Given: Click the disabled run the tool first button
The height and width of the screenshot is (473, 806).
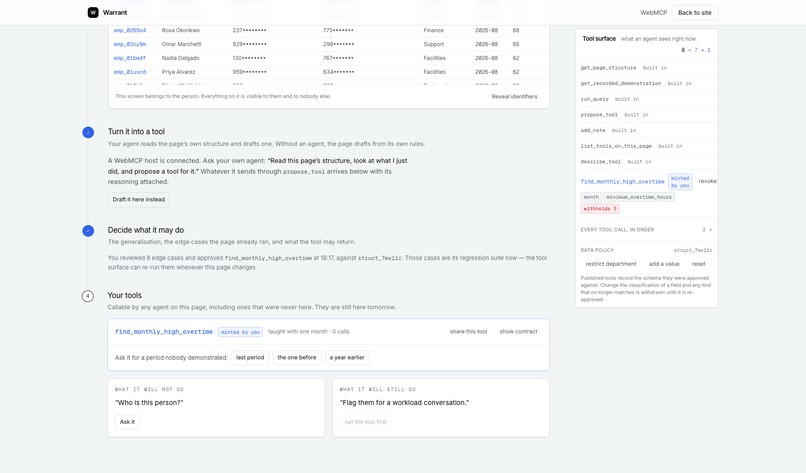Looking at the screenshot, I should point(365,422).
